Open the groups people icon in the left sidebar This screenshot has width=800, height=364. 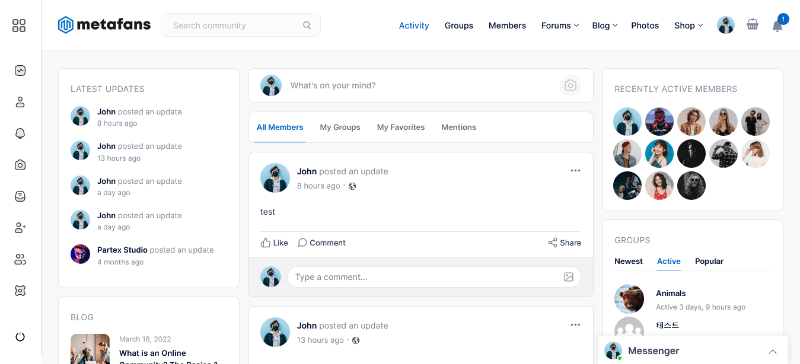tap(20, 259)
